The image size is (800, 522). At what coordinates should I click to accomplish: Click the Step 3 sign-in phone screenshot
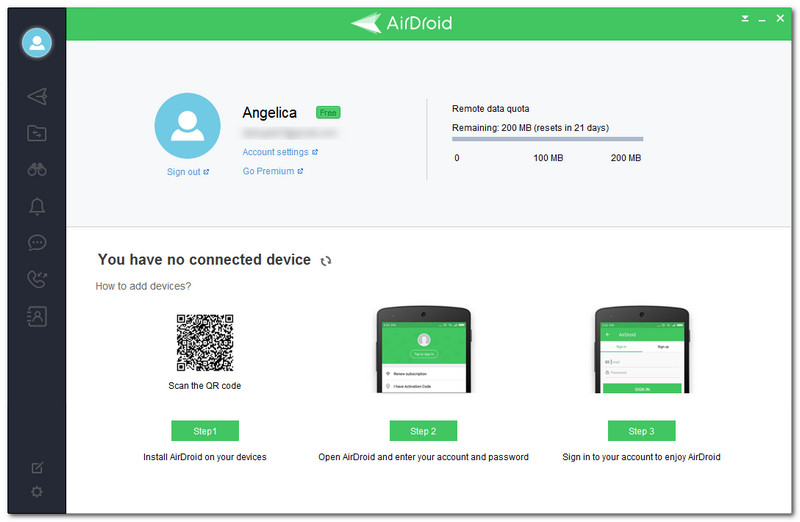tap(642, 350)
